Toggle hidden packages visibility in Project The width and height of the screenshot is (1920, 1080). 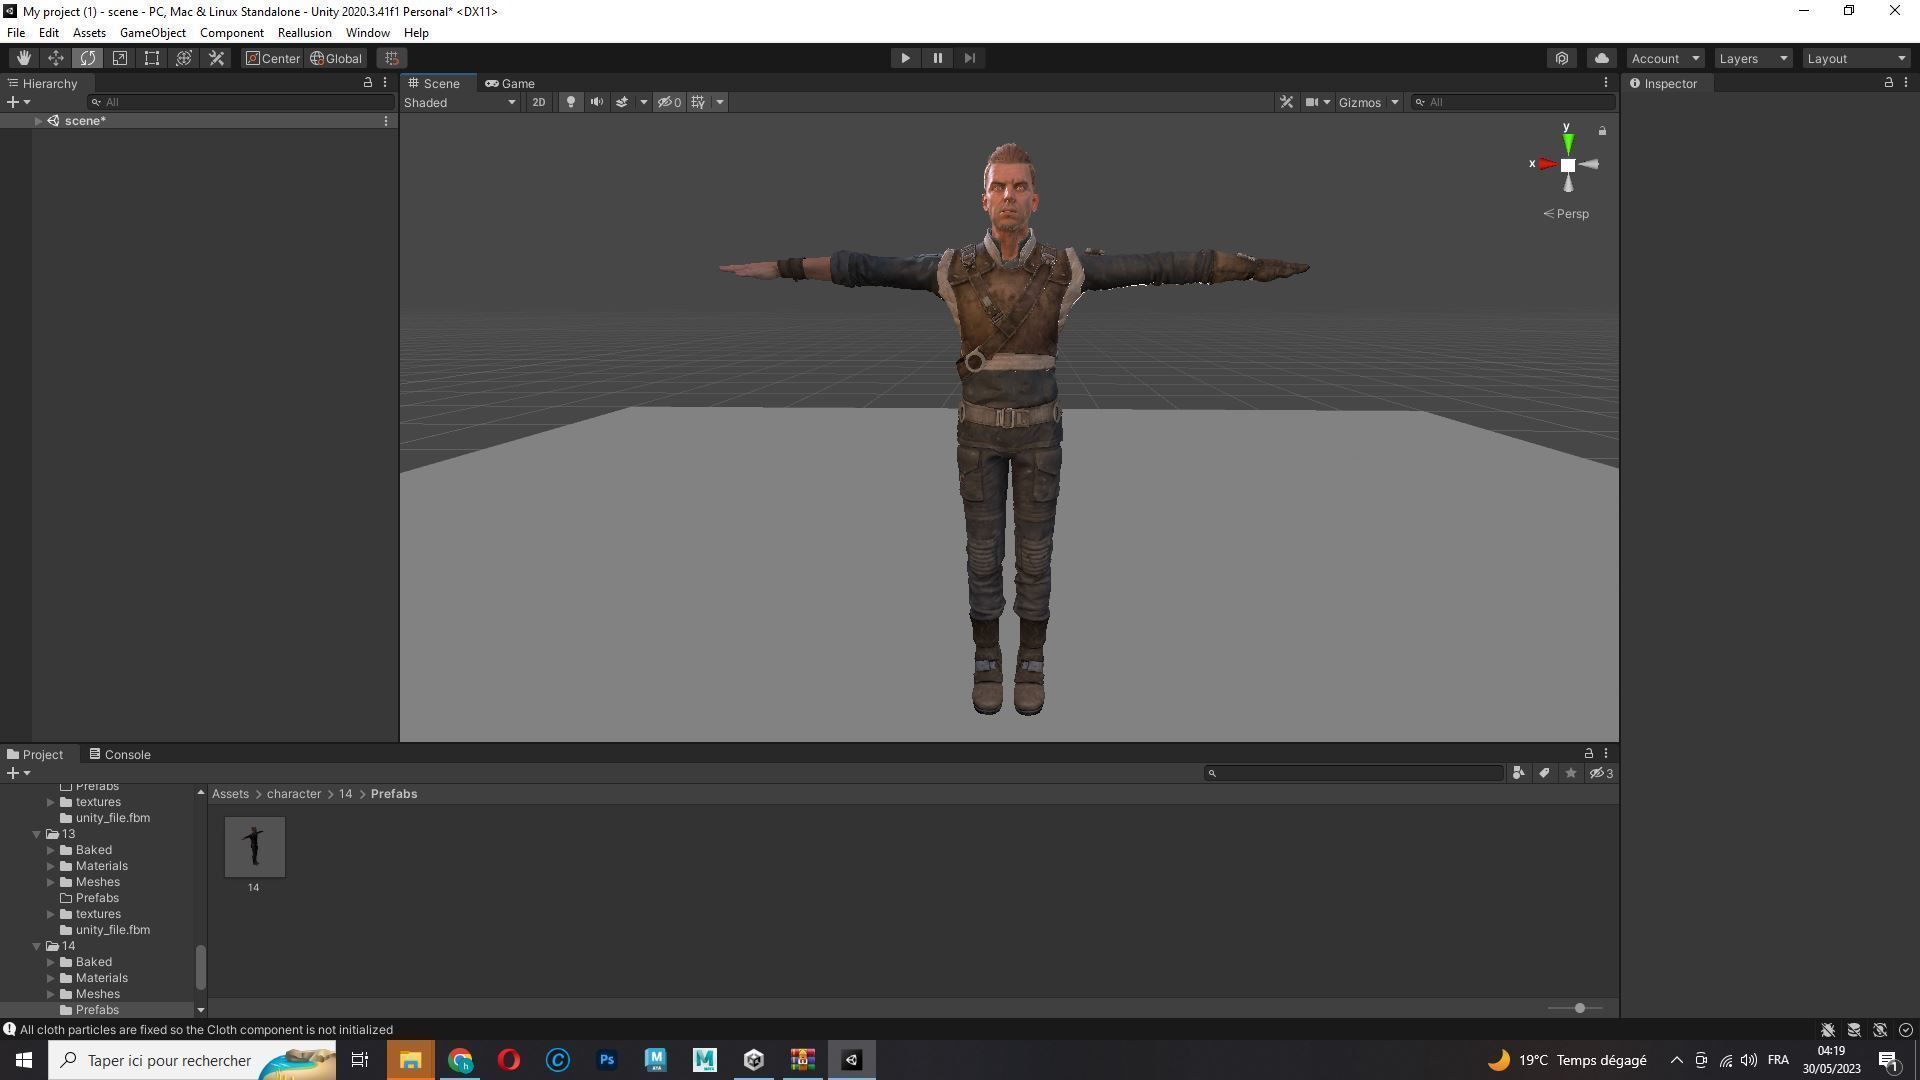tap(1602, 773)
